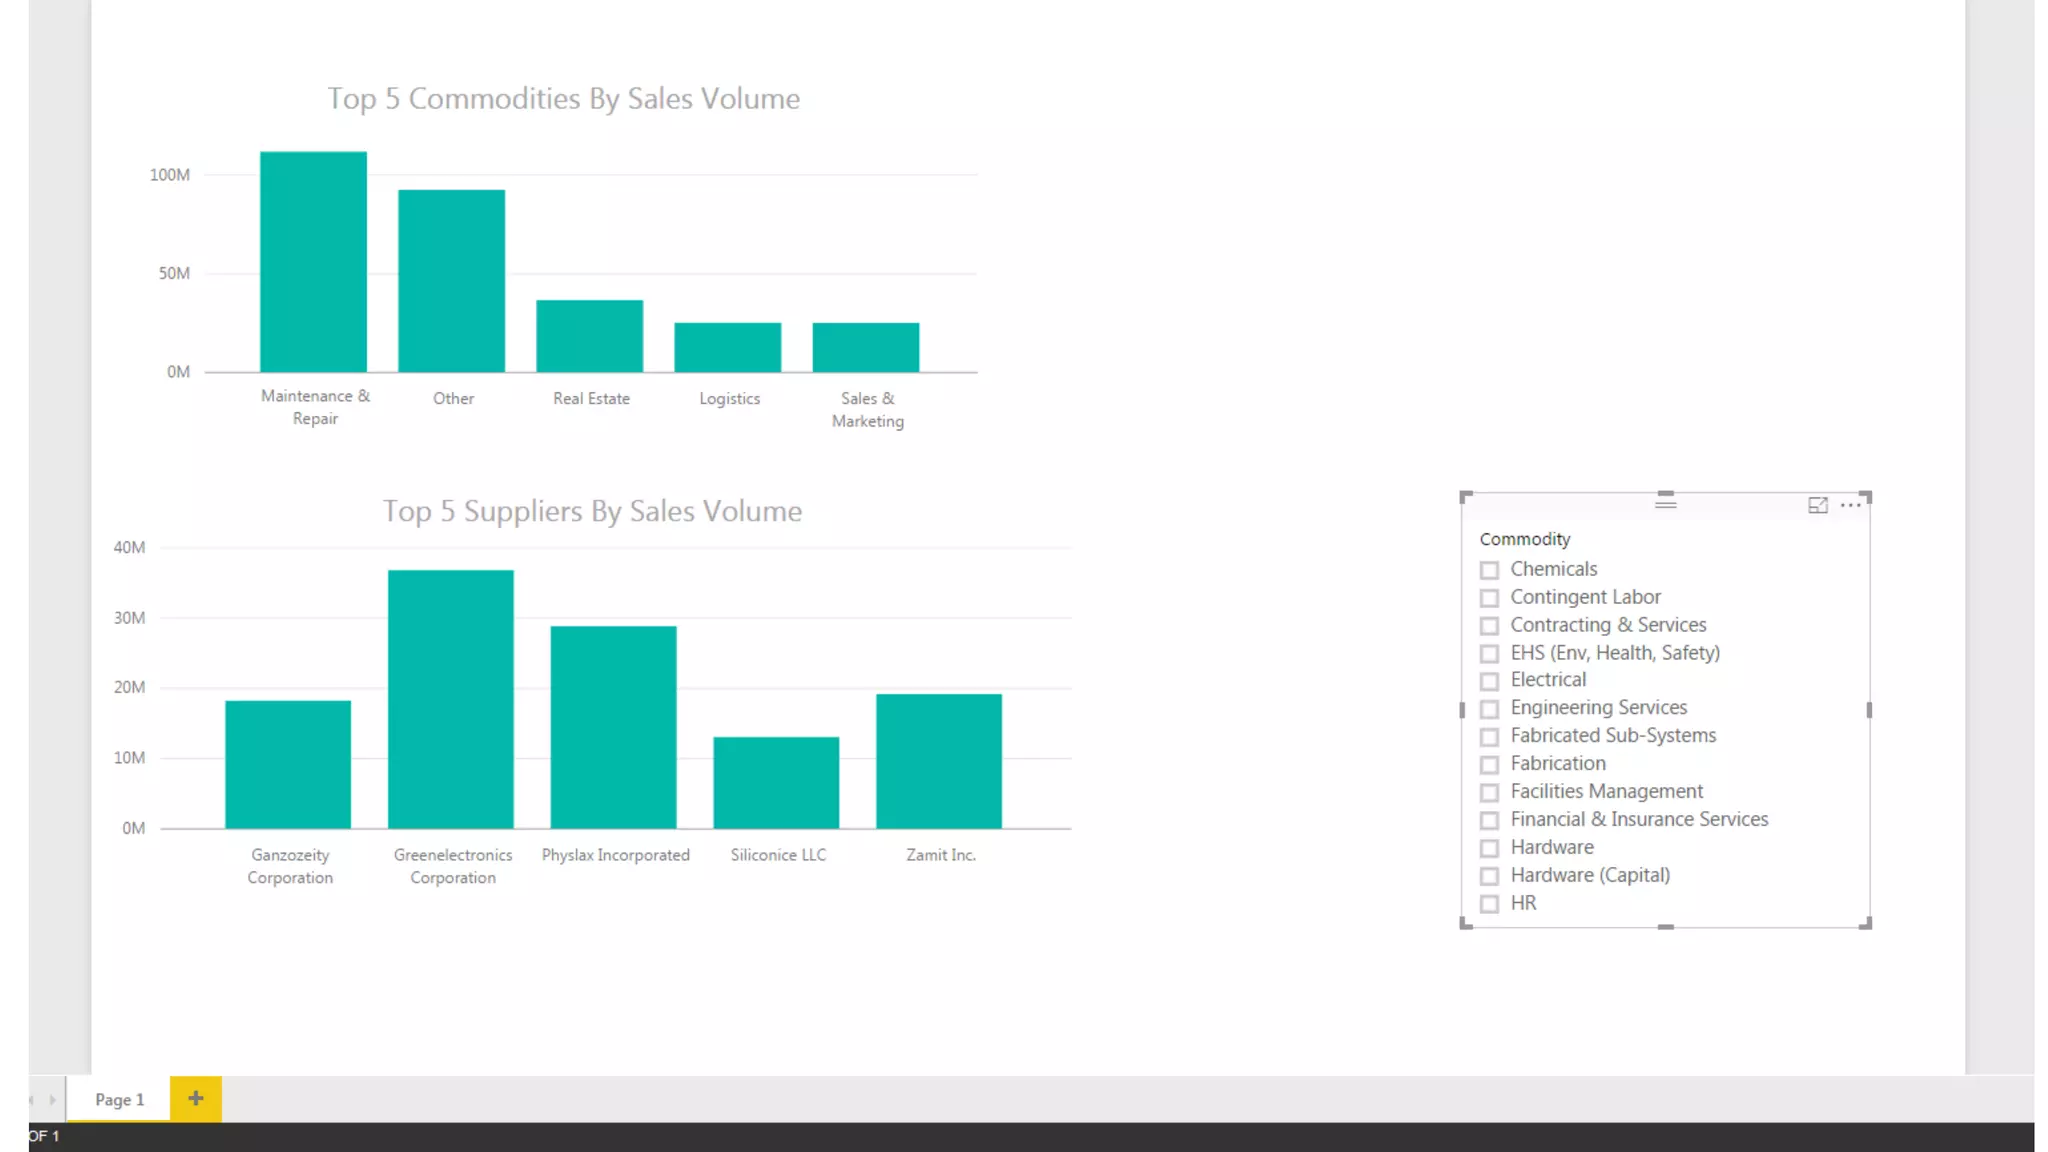The height and width of the screenshot is (1152, 2048).
Task: Click the Top 5 Commodities title
Action: click(564, 99)
